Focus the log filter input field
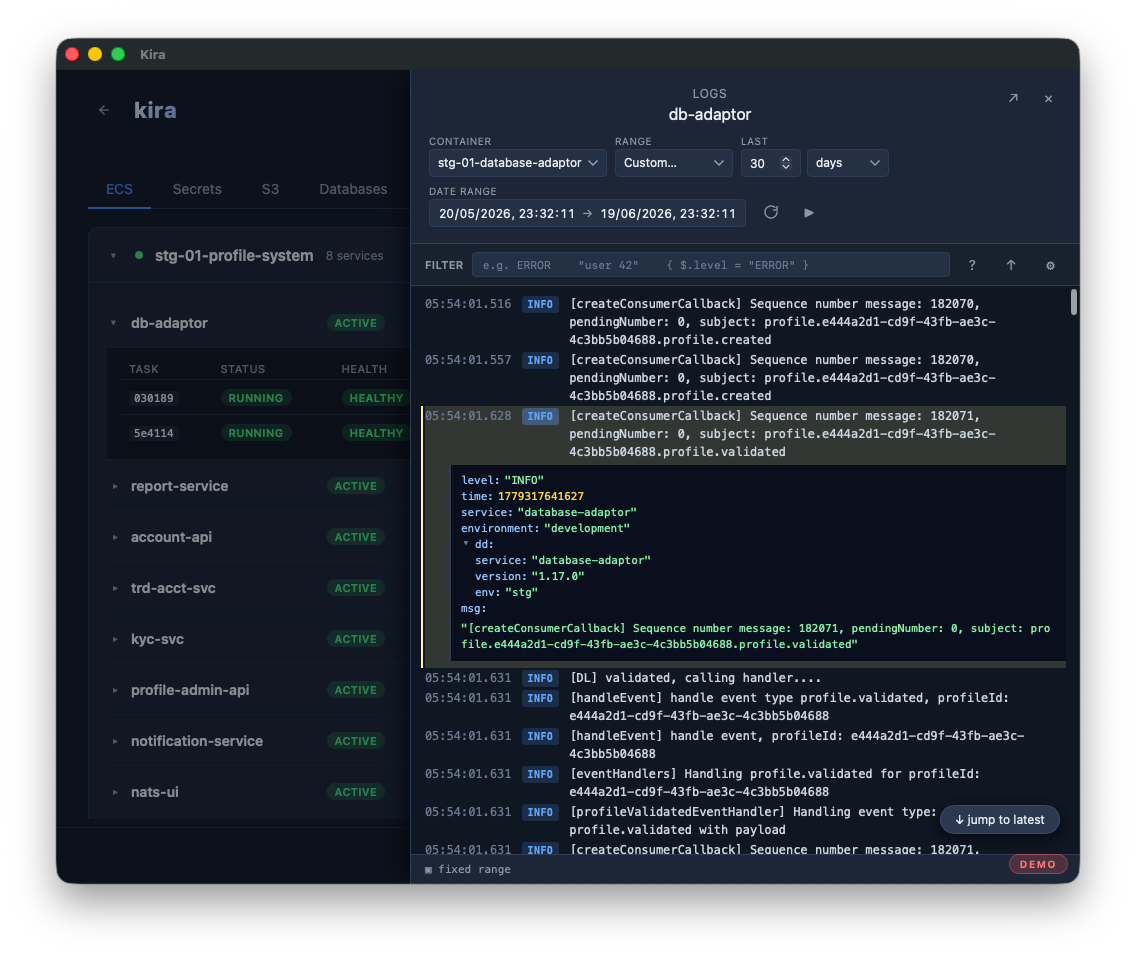The height and width of the screenshot is (958, 1136). pos(711,265)
